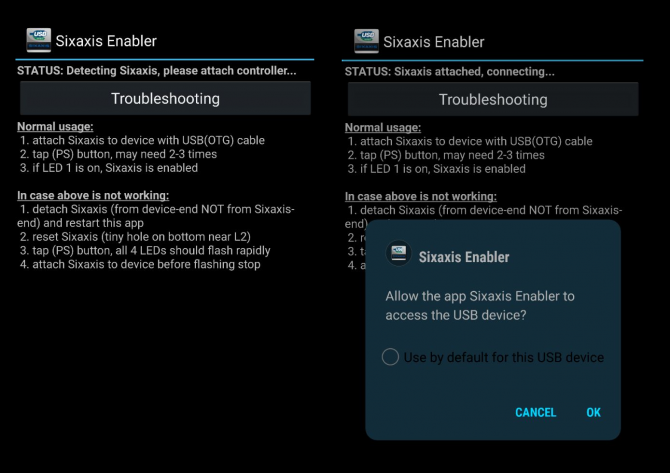This screenshot has width=670, height=473.
Task: Click the 'Sixaxis Enabler' title in right screen
Action: coord(434,42)
